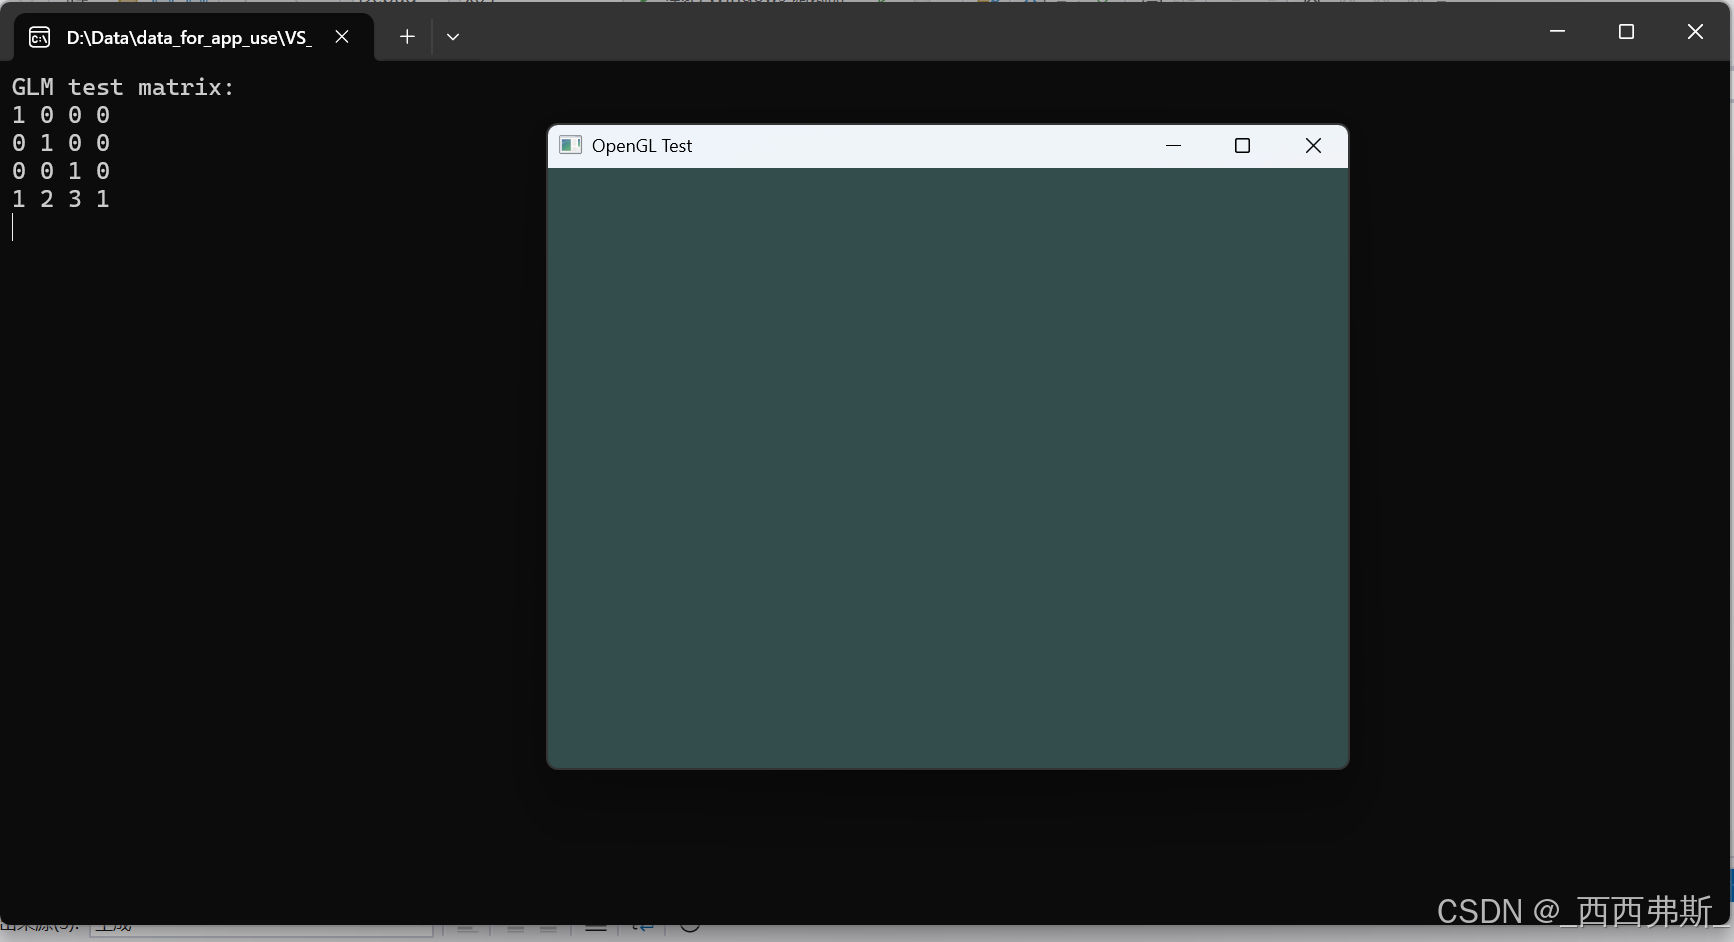The height and width of the screenshot is (942, 1734).
Task: Expand the terminal profile dropdown chevron
Action: [x=453, y=37]
